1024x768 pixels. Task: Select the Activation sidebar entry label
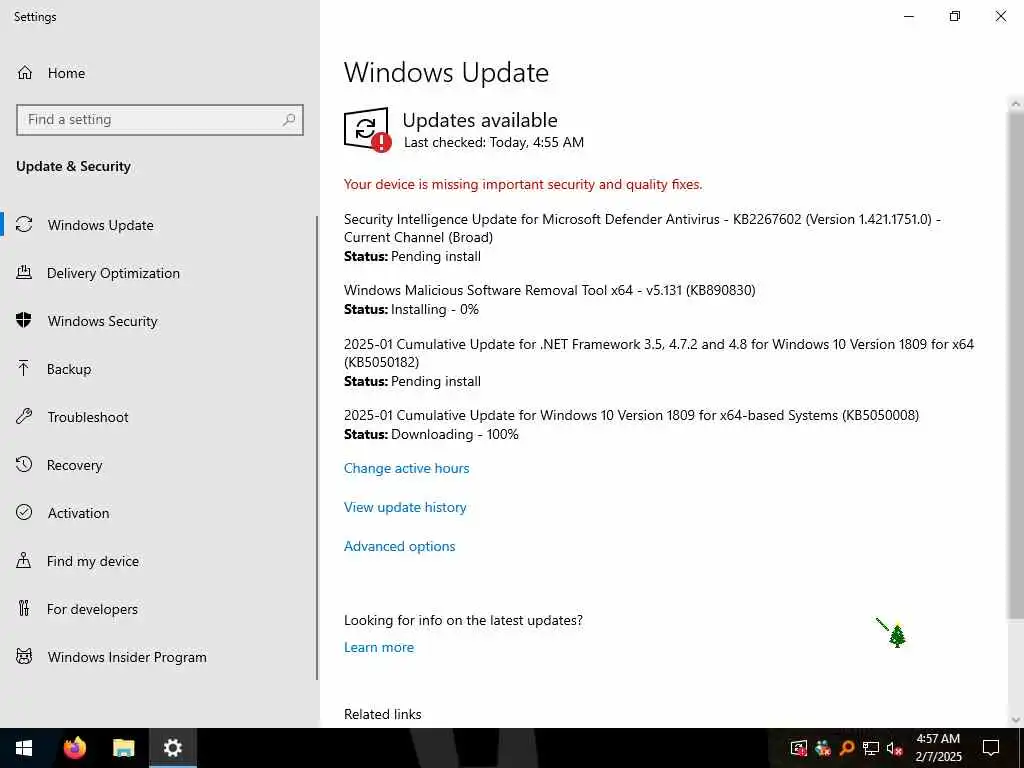(x=78, y=513)
